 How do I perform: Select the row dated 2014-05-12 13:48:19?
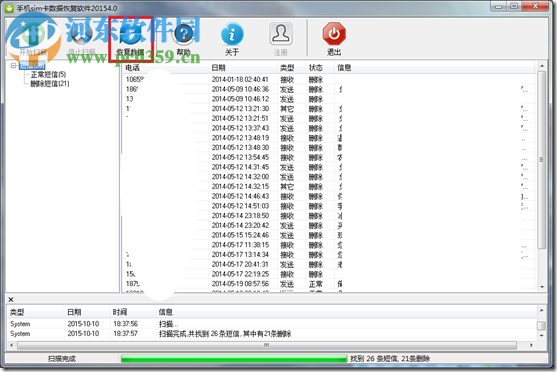coord(329,138)
